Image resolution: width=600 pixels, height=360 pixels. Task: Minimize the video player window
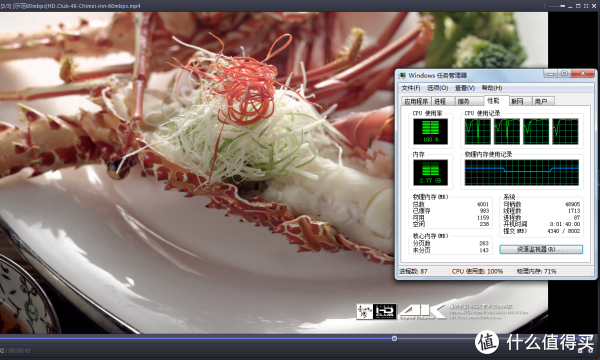(x=570, y=7)
